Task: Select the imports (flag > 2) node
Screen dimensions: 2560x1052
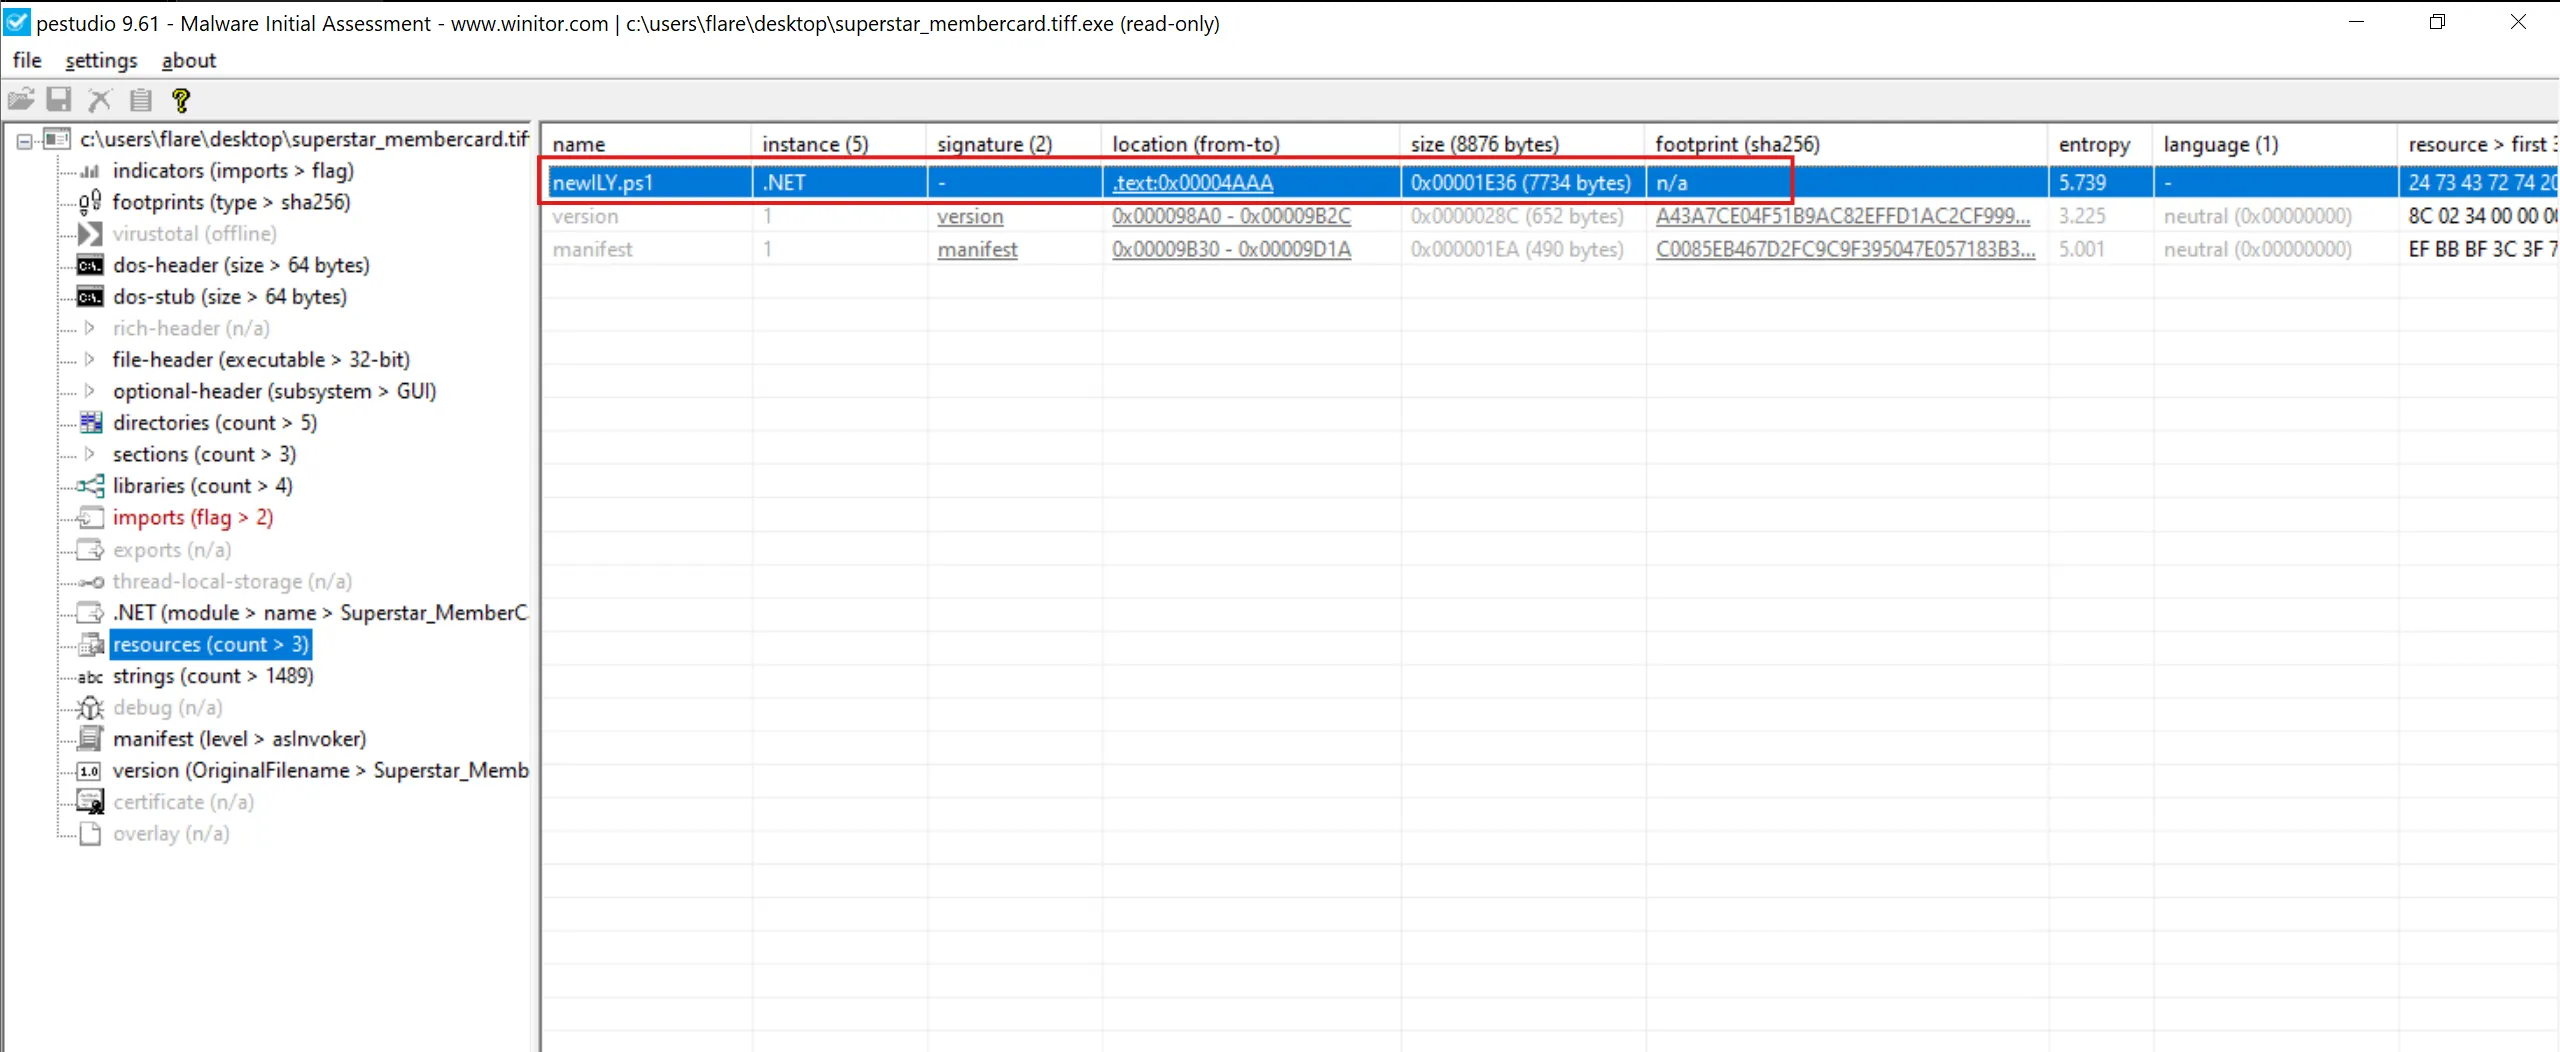Action: tap(192, 518)
